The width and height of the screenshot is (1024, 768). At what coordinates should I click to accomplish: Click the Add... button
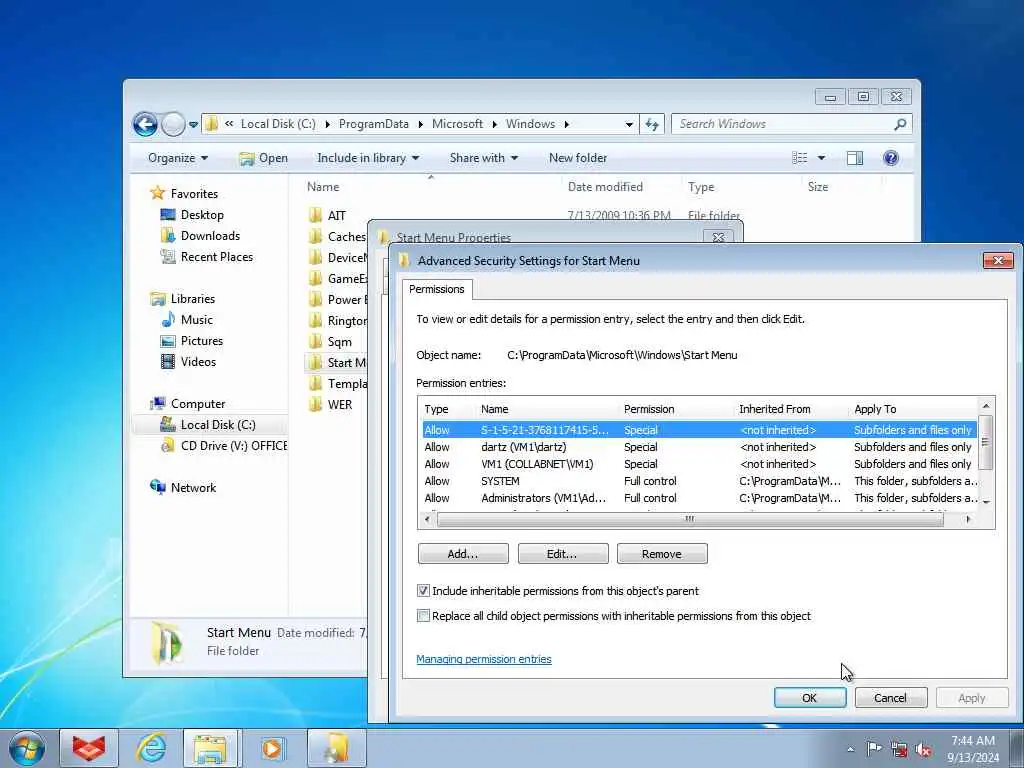(463, 554)
